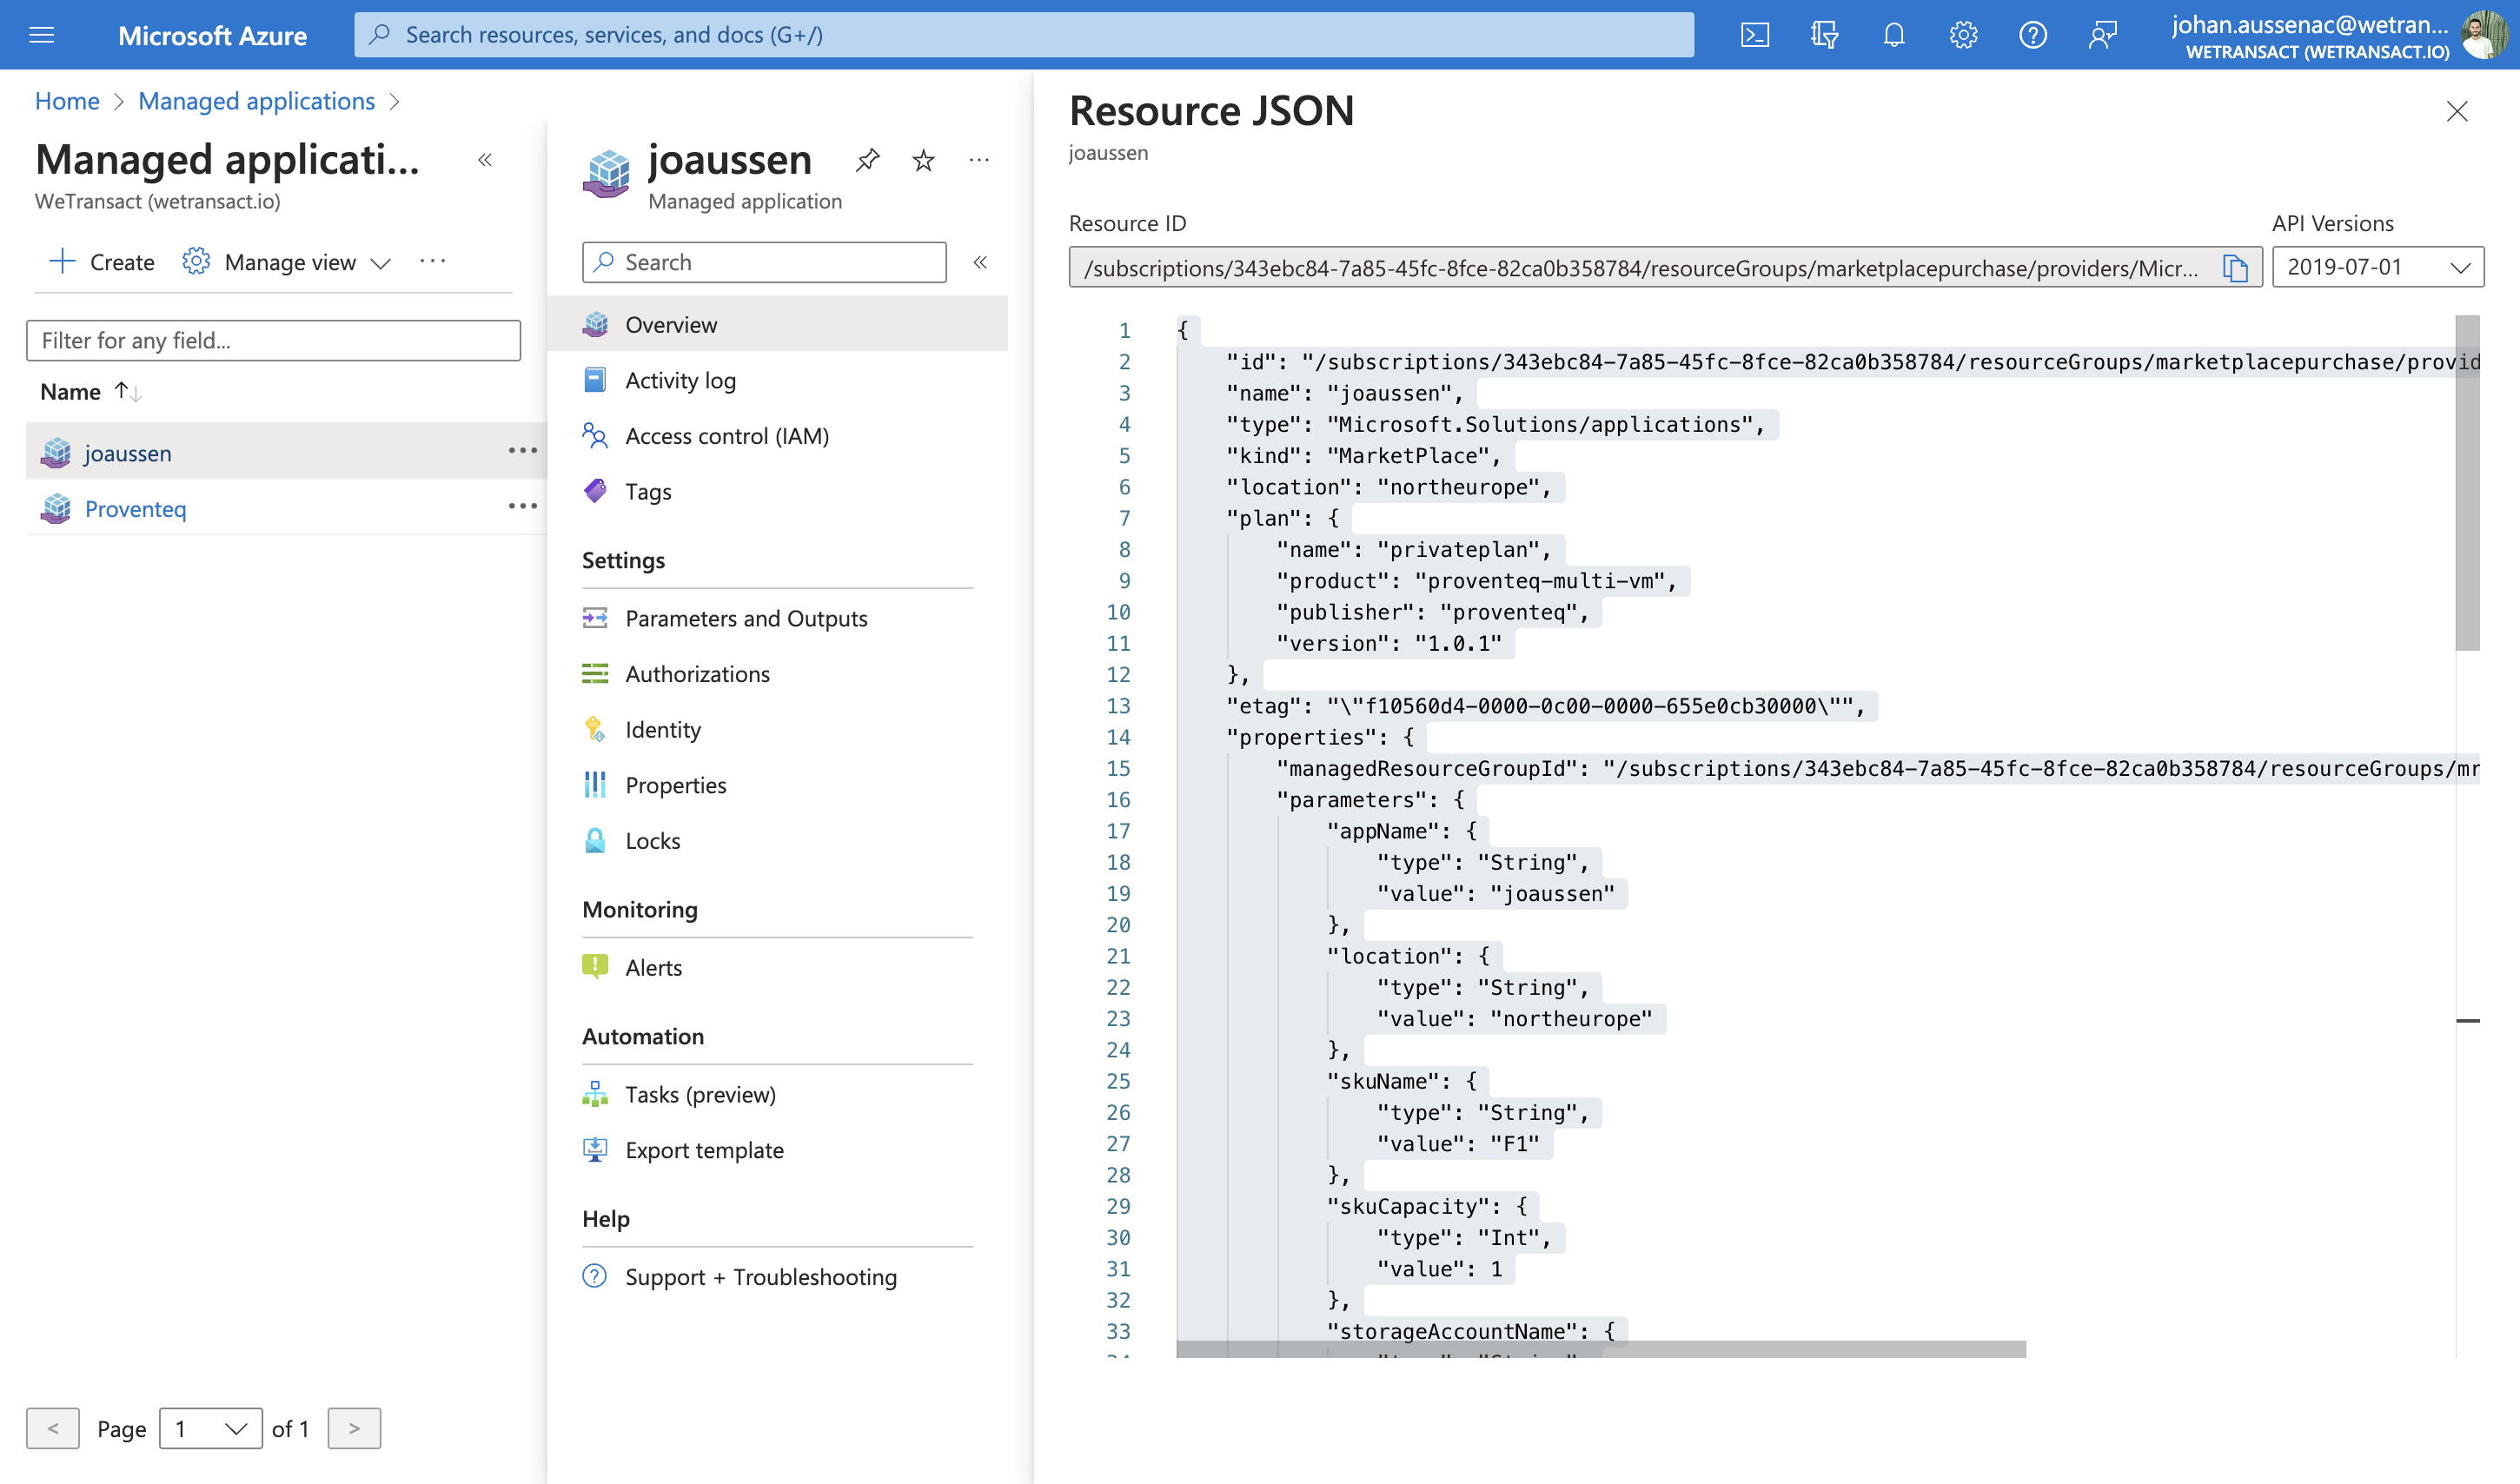
Task: Open the Feedback icon in the header
Action: click(x=2103, y=35)
